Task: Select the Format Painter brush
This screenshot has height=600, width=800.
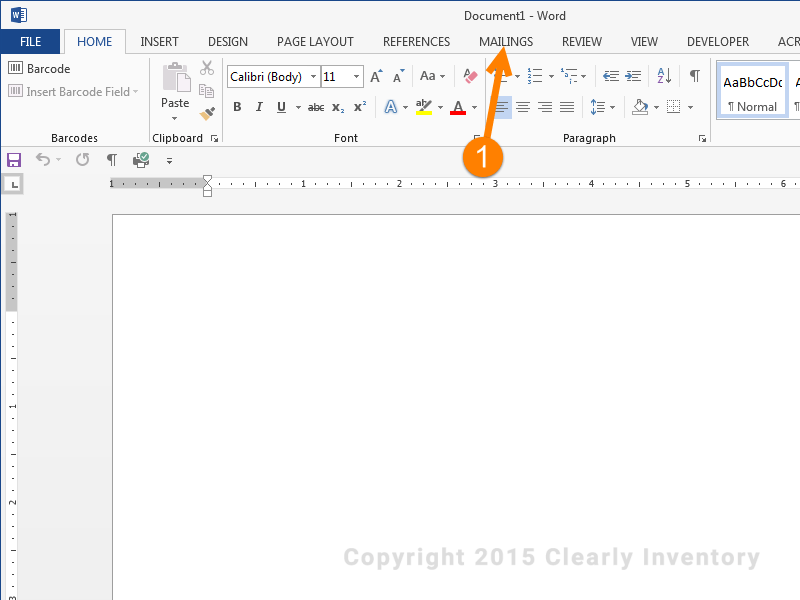Action: coord(207,113)
